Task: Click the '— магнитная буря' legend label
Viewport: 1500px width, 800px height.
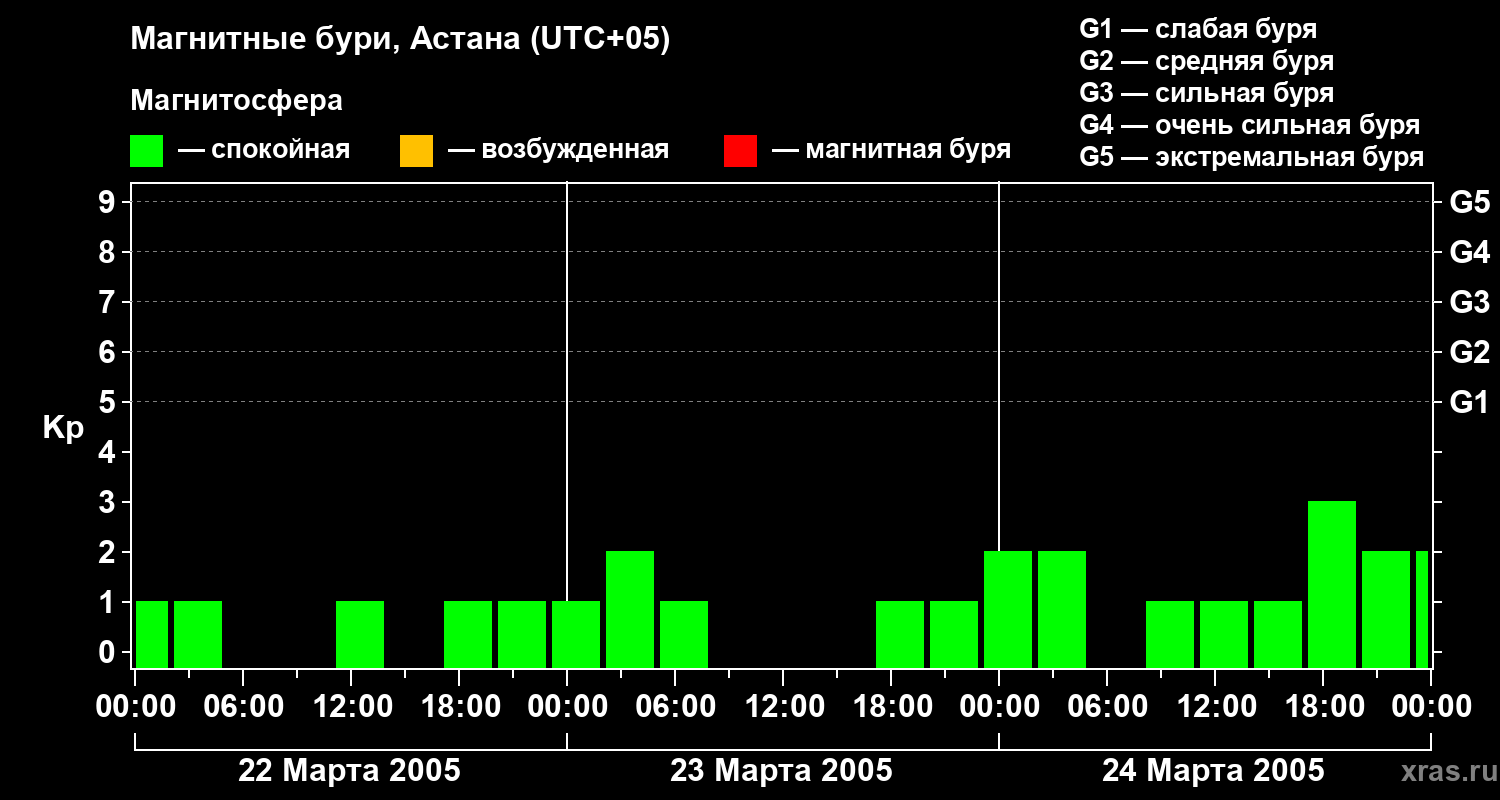Action: [892, 151]
